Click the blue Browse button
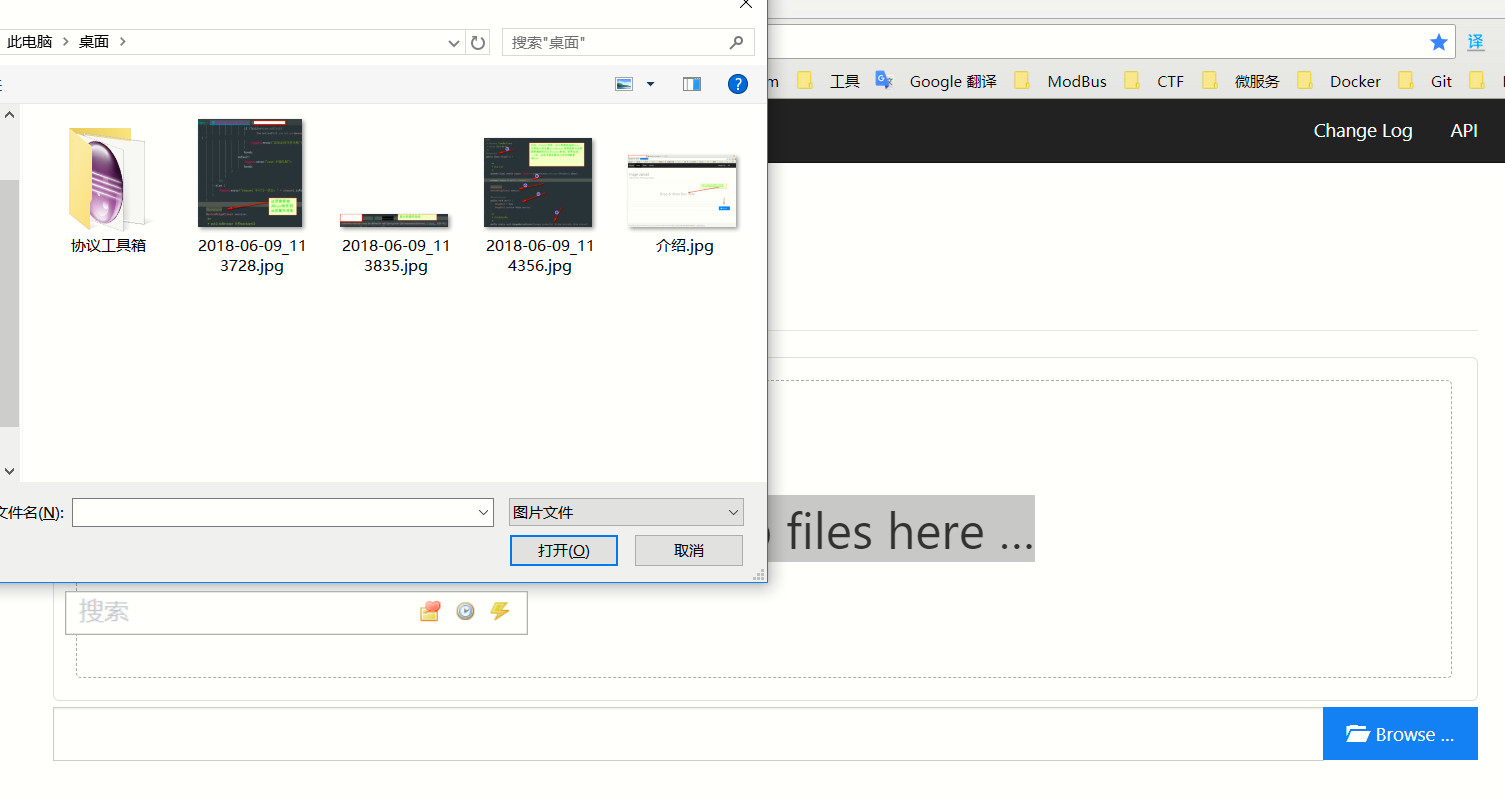This screenshot has width=1505, height=801. pos(1400,734)
